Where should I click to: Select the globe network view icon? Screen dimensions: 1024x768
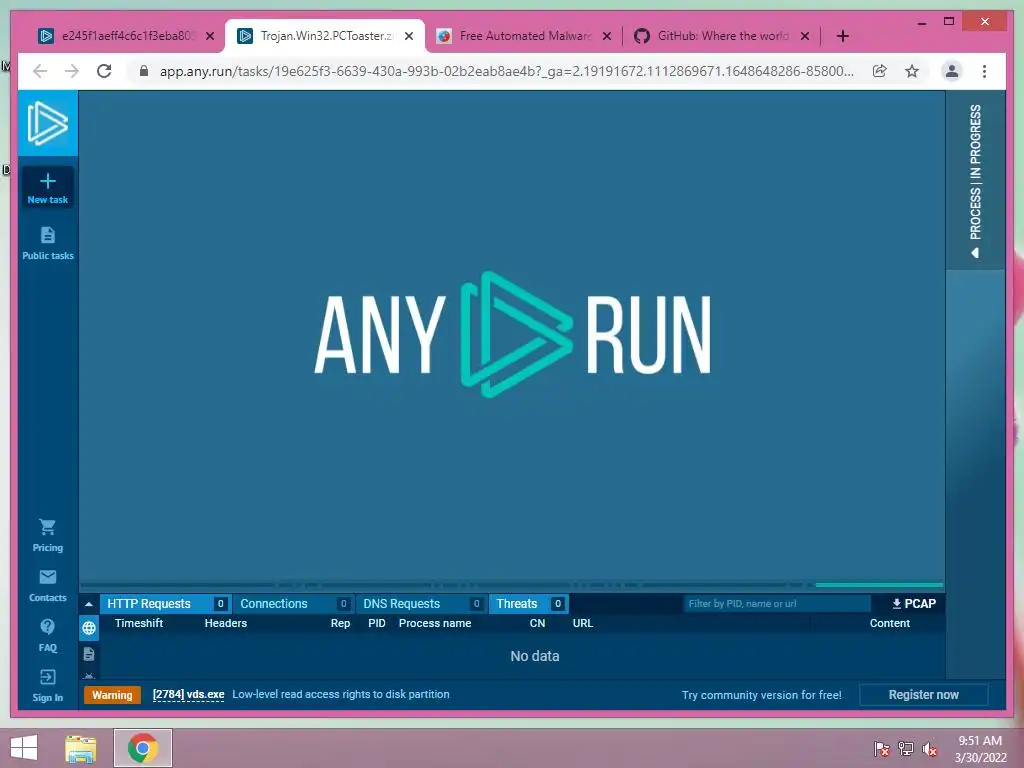89,628
